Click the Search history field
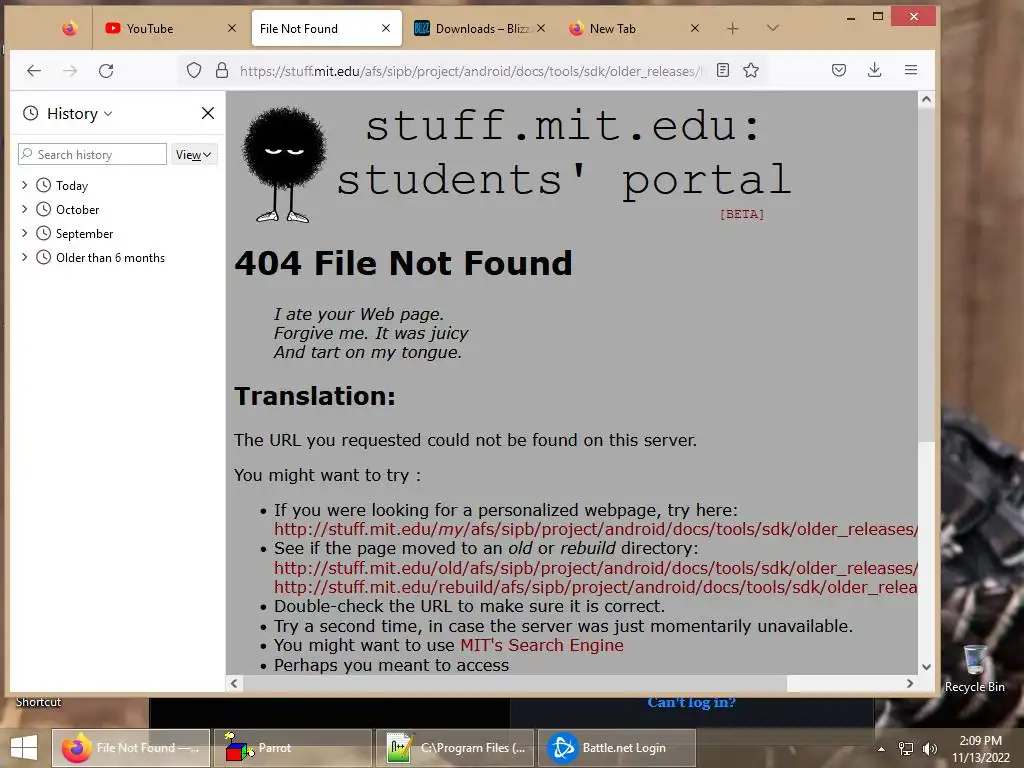 tap(93, 154)
